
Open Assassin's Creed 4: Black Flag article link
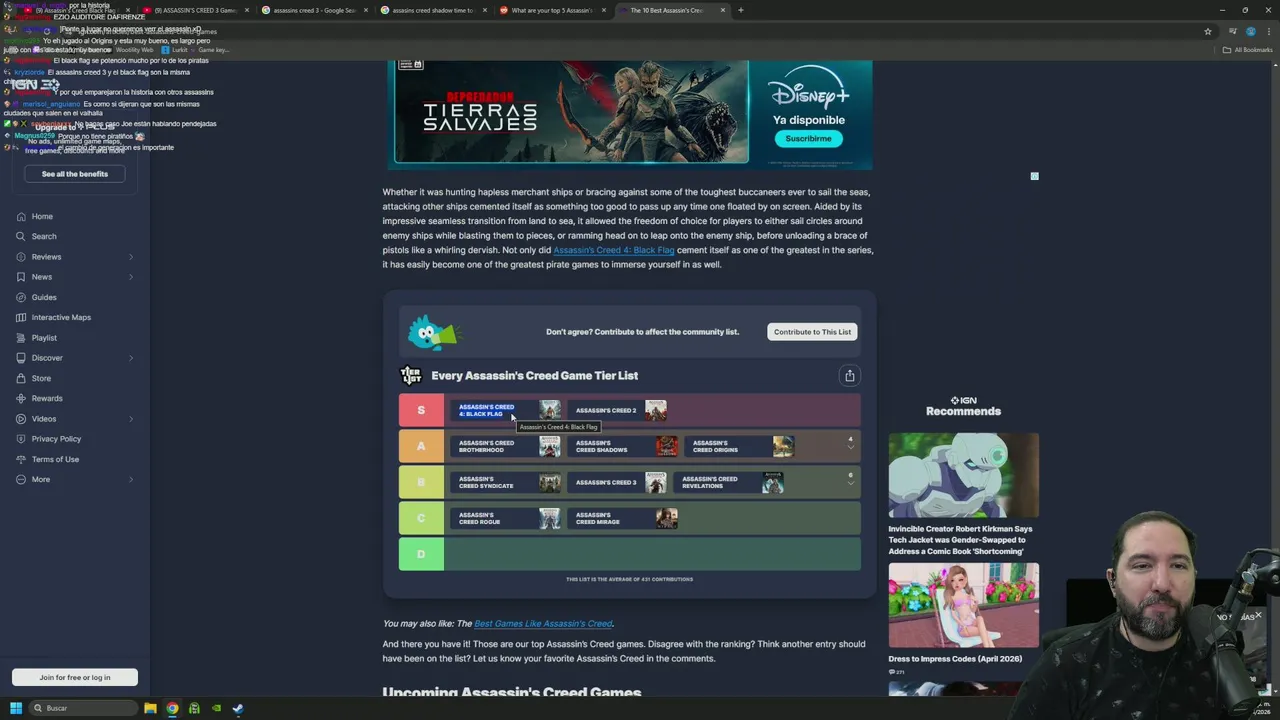tap(613, 250)
